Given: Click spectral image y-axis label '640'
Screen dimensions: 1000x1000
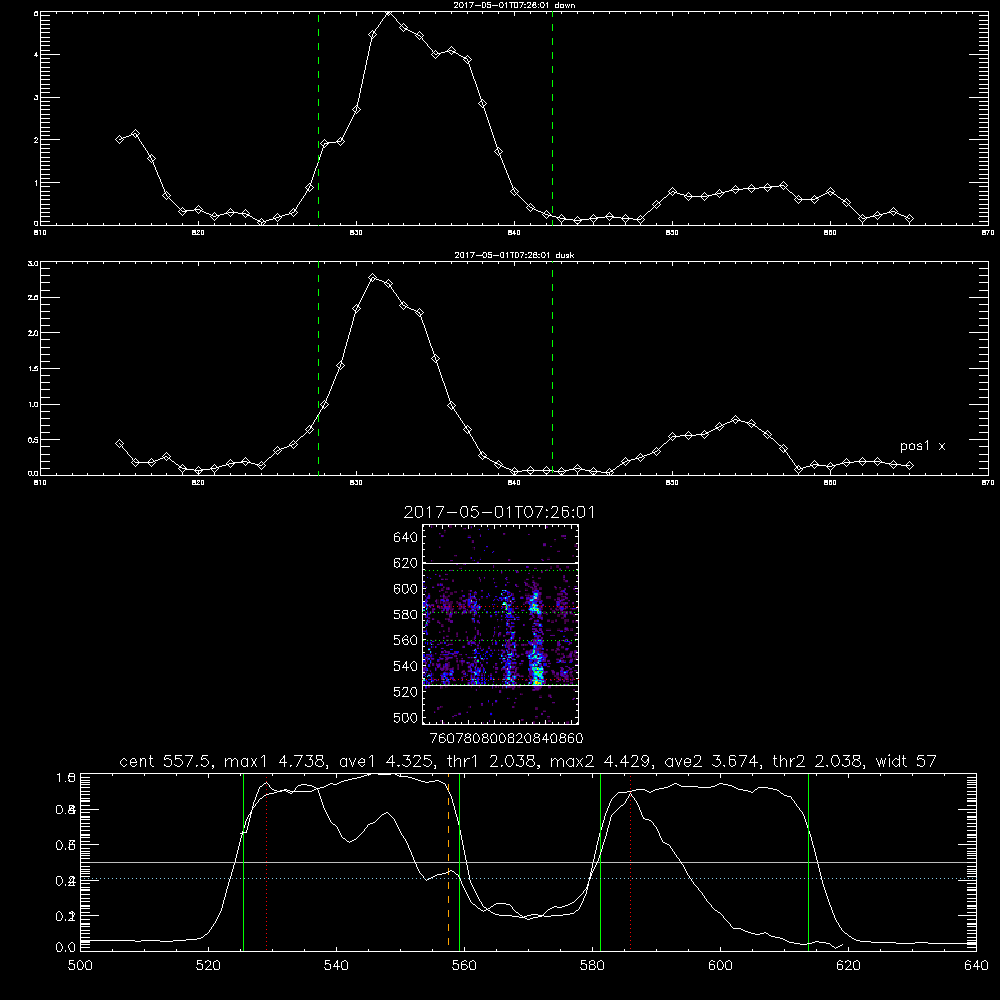Looking at the screenshot, I should coord(406,538).
